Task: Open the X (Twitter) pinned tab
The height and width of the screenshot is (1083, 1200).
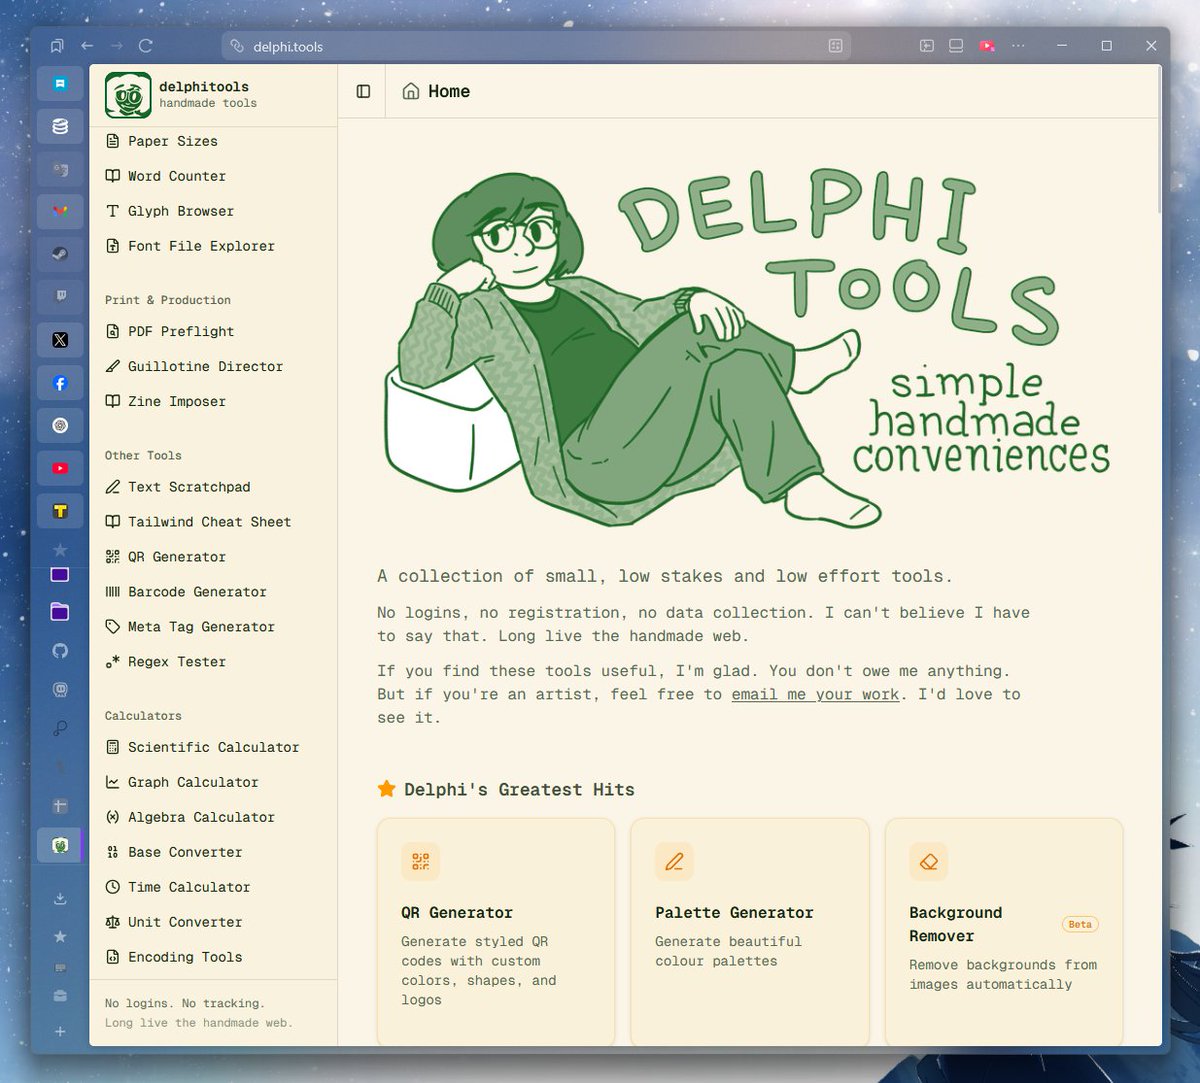Action: click(x=60, y=340)
